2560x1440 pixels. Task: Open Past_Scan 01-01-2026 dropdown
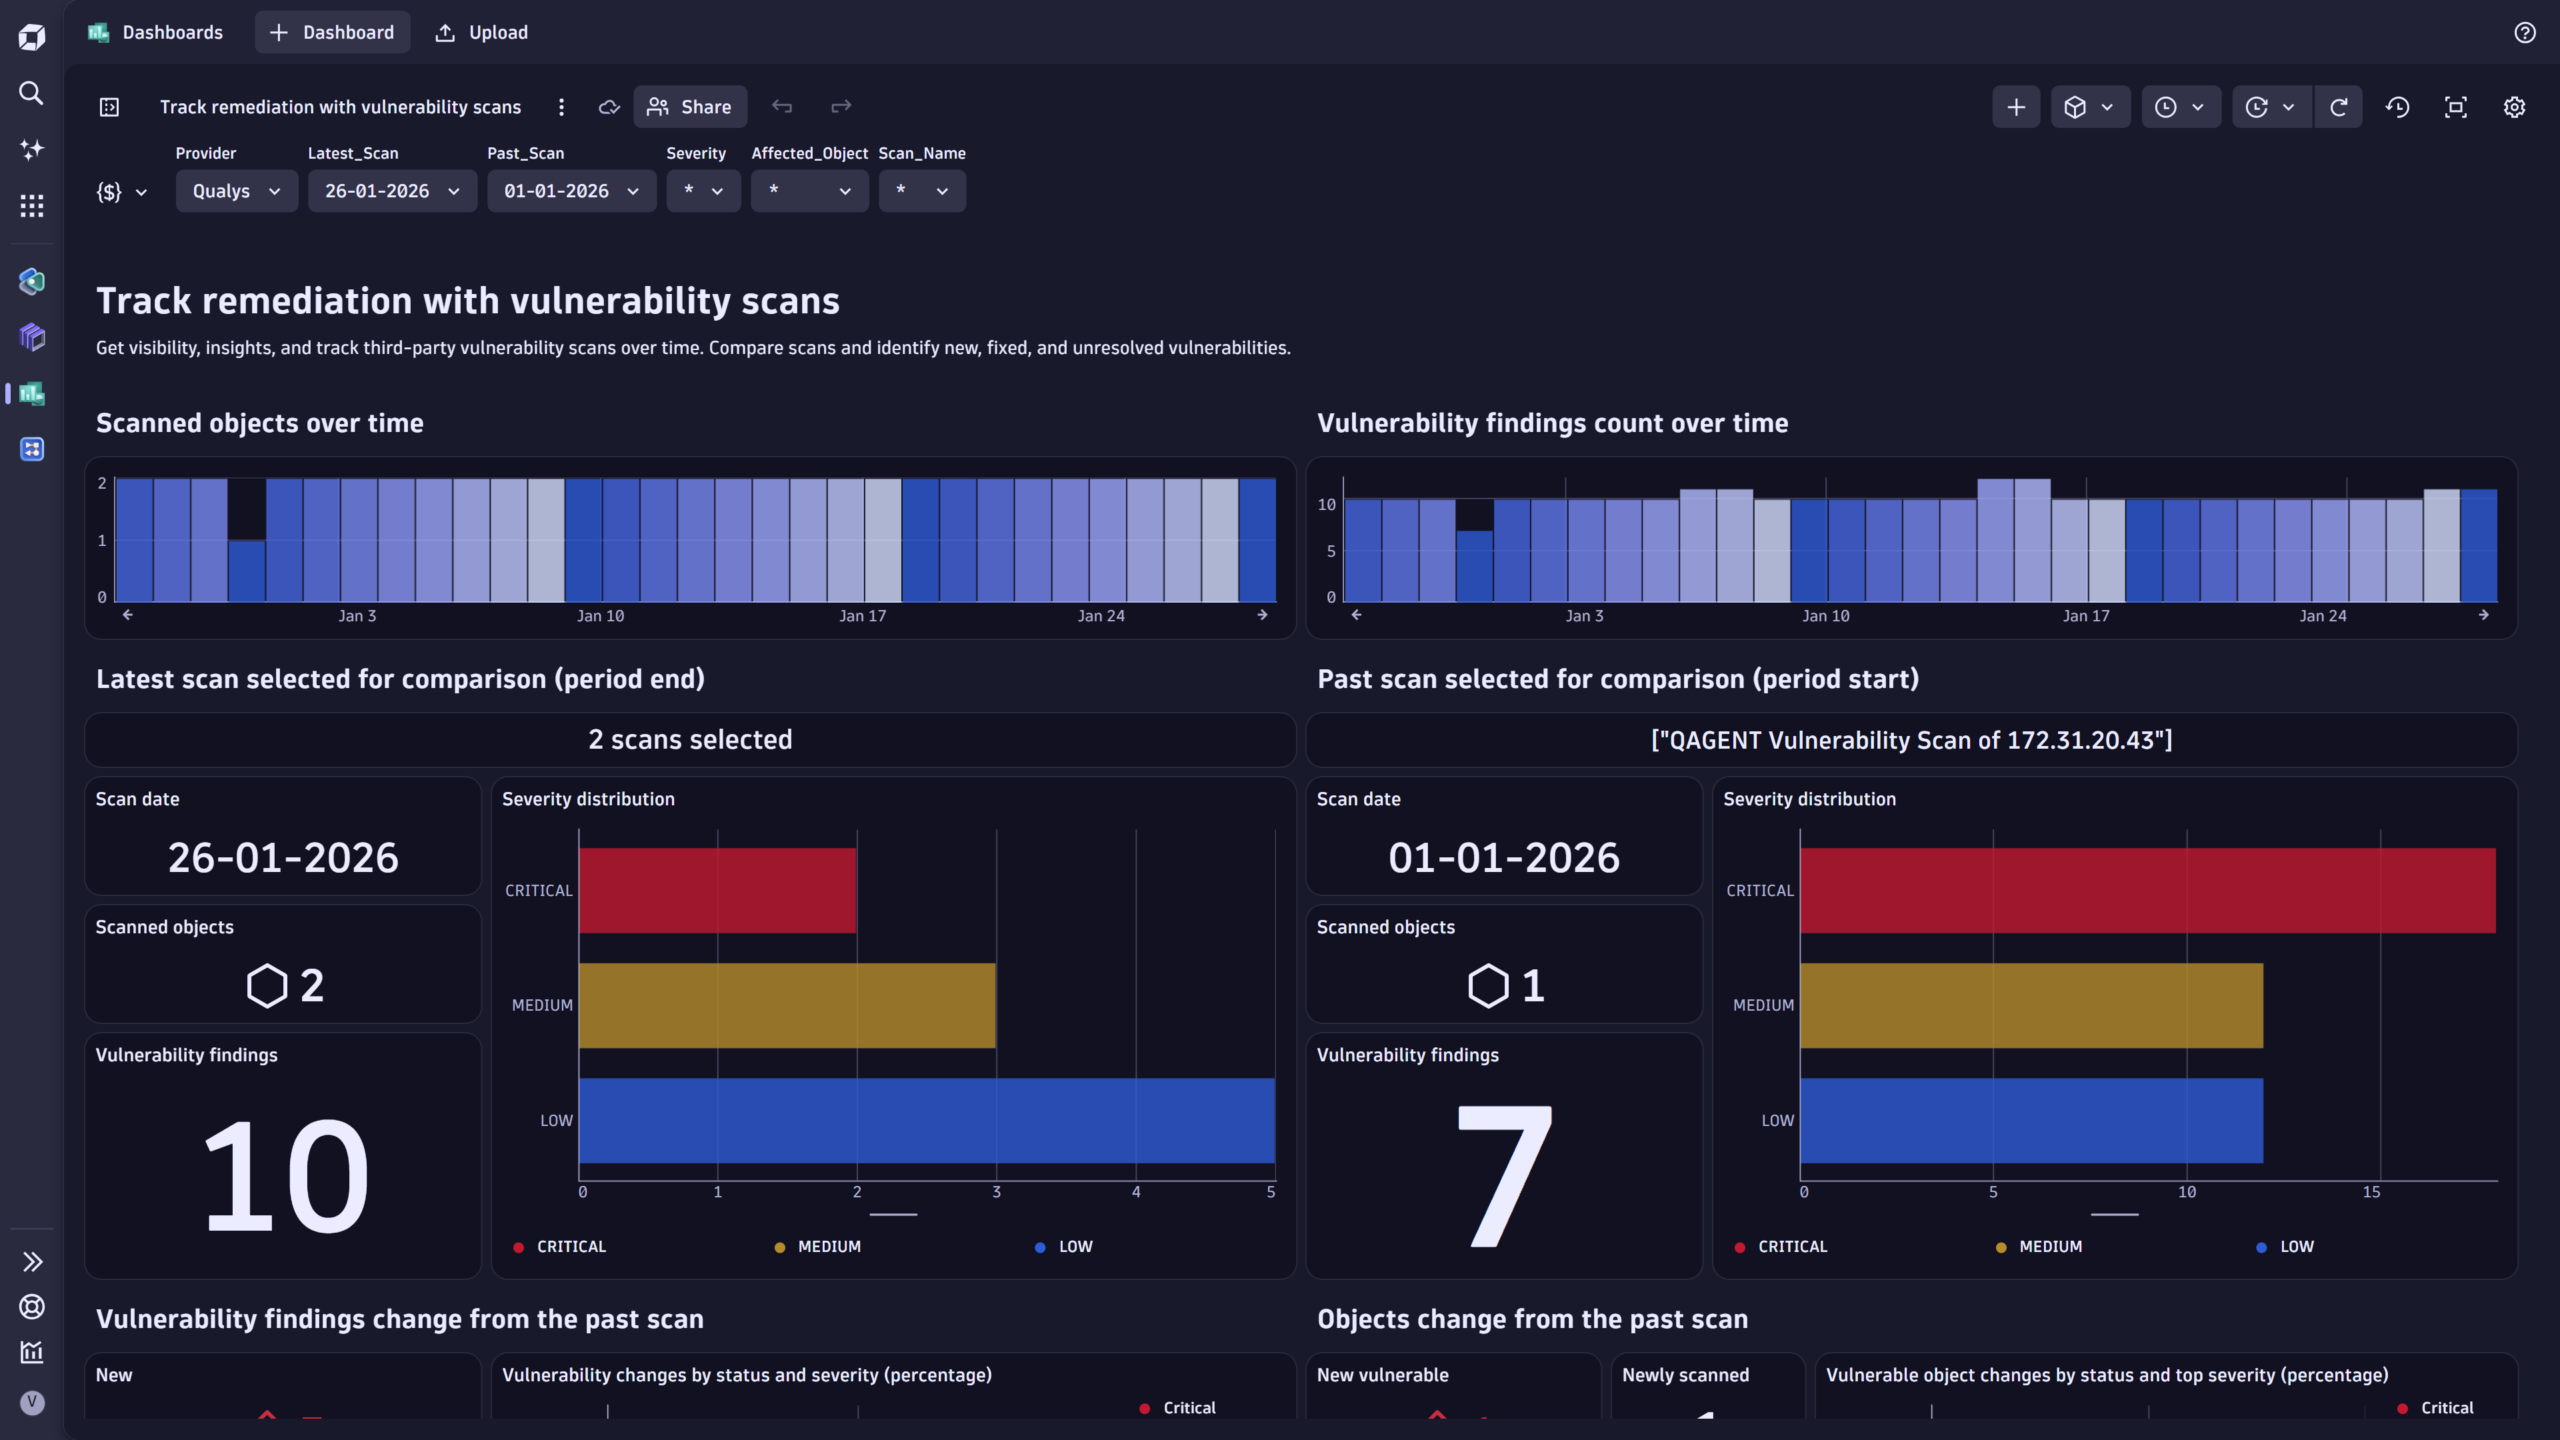[x=571, y=191]
